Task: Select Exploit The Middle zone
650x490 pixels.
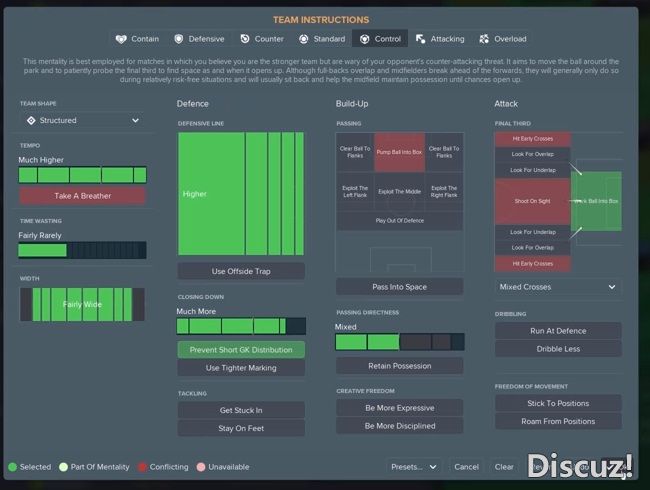Action: point(400,192)
